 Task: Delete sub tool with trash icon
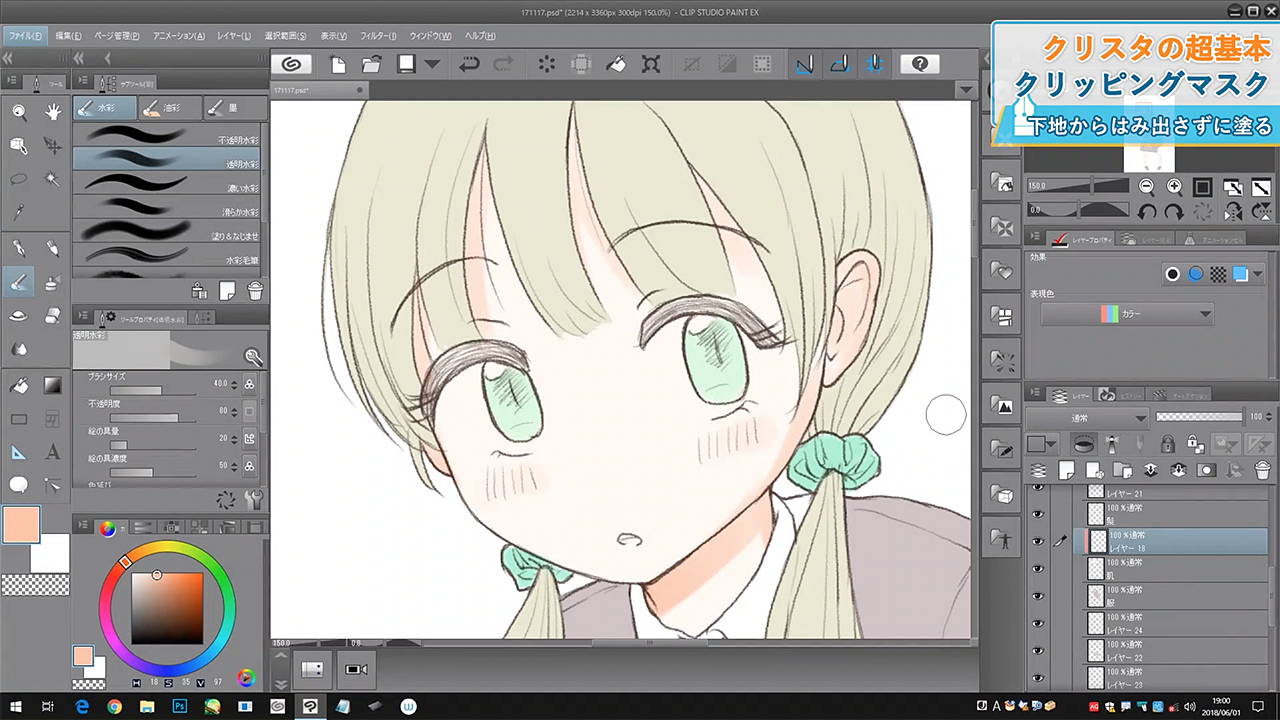pyautogui.click(x=255, y=290)
